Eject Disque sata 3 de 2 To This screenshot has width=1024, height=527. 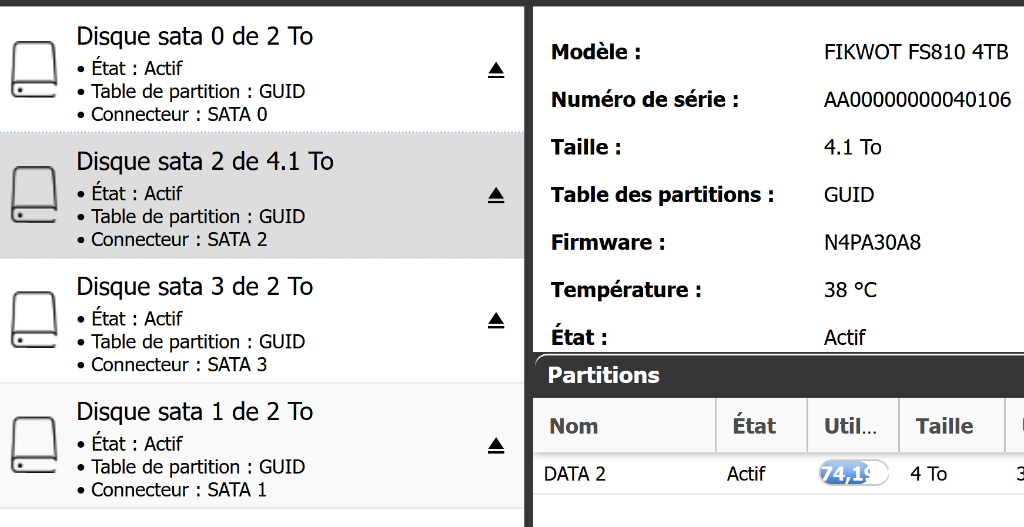tap(496, 320)
